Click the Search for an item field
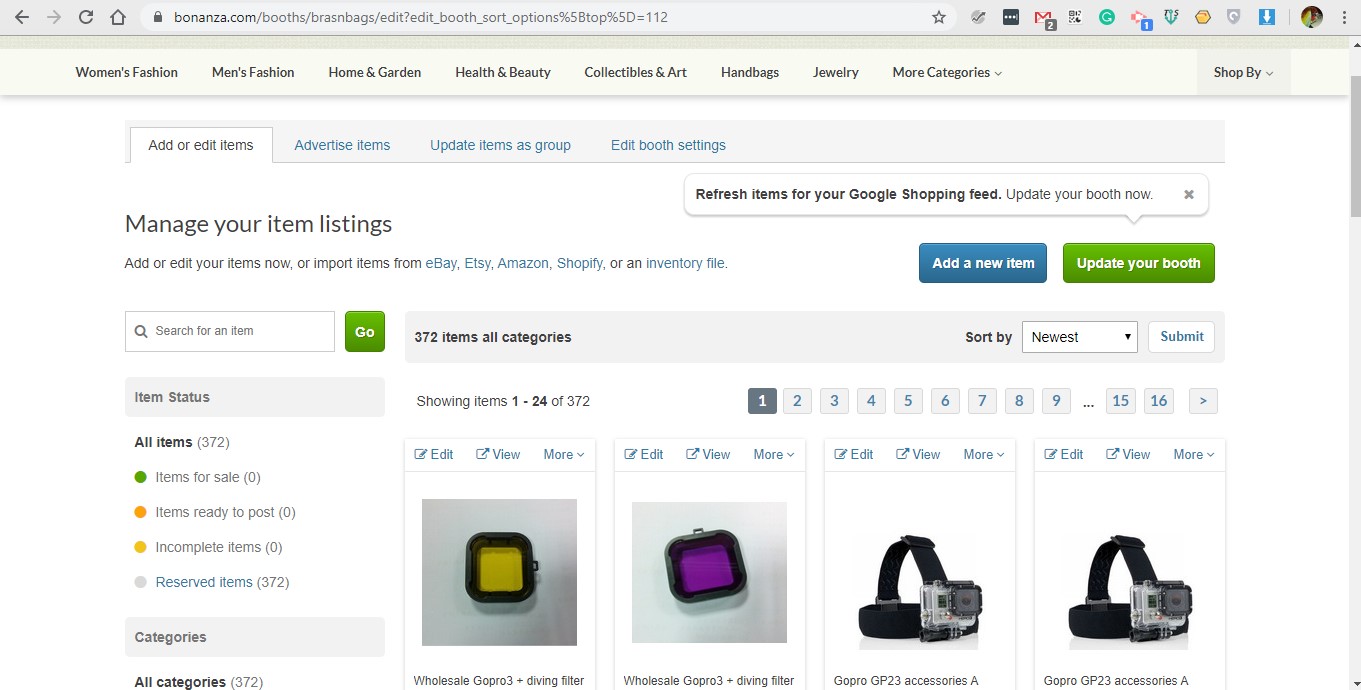Viewport: 1361px width, 690px height. [x=230, y=331]
